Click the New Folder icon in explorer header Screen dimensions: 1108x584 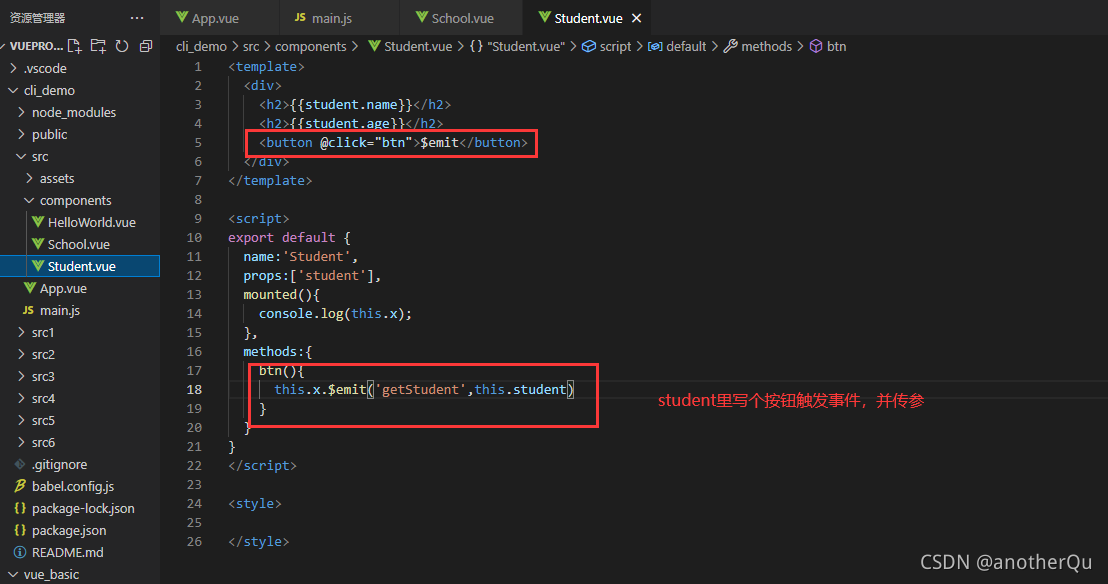(x=98, y=46)
